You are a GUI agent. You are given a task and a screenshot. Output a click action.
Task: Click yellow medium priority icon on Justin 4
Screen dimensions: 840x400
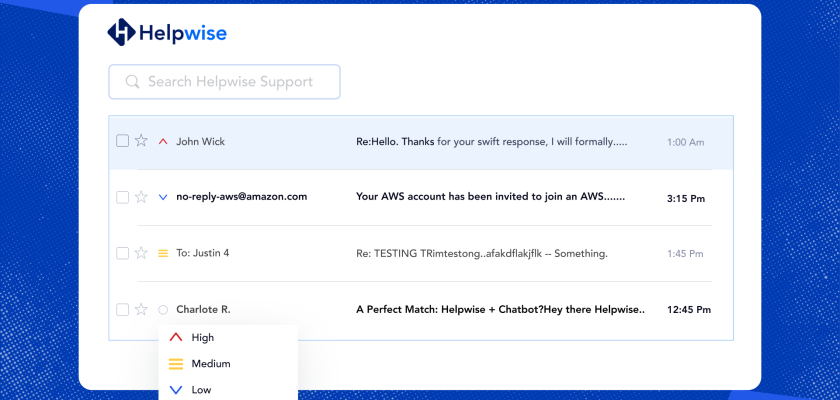163,254
